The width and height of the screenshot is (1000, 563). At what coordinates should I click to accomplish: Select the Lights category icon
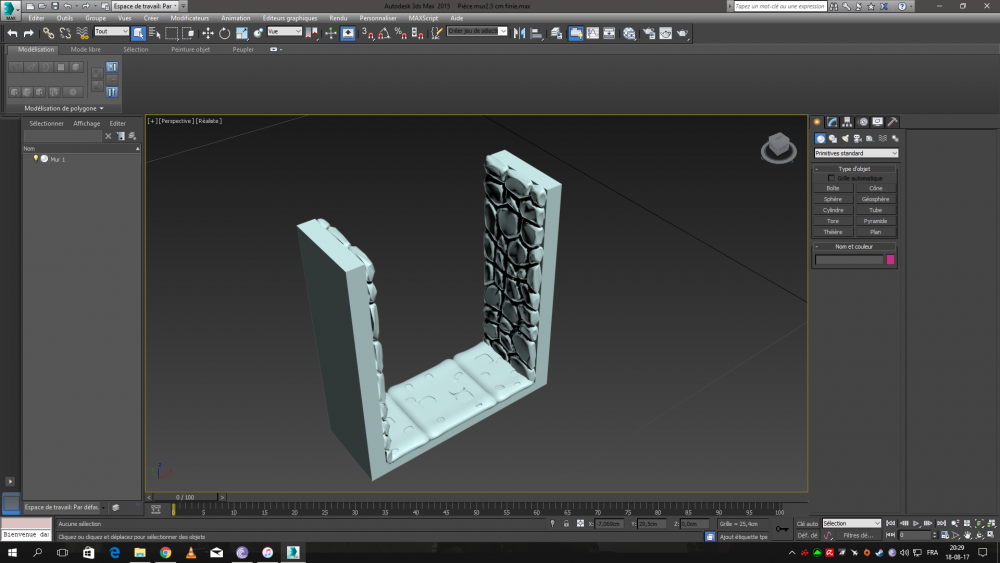[845, 138]
